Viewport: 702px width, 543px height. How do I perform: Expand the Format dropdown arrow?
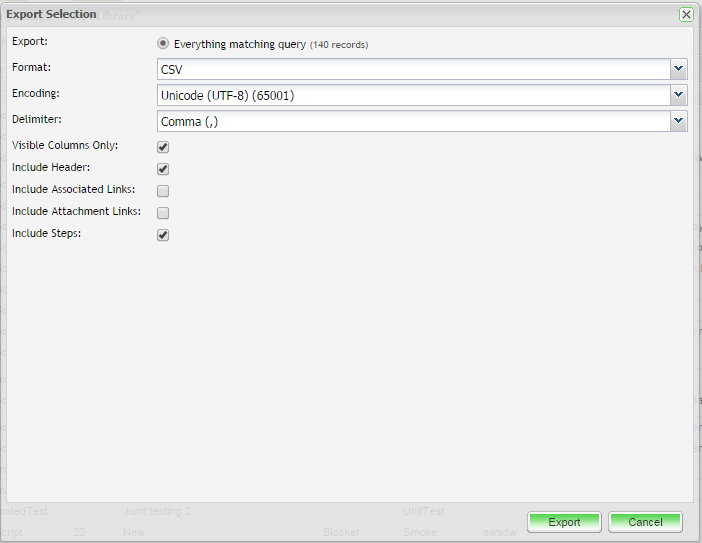[679, 69]
